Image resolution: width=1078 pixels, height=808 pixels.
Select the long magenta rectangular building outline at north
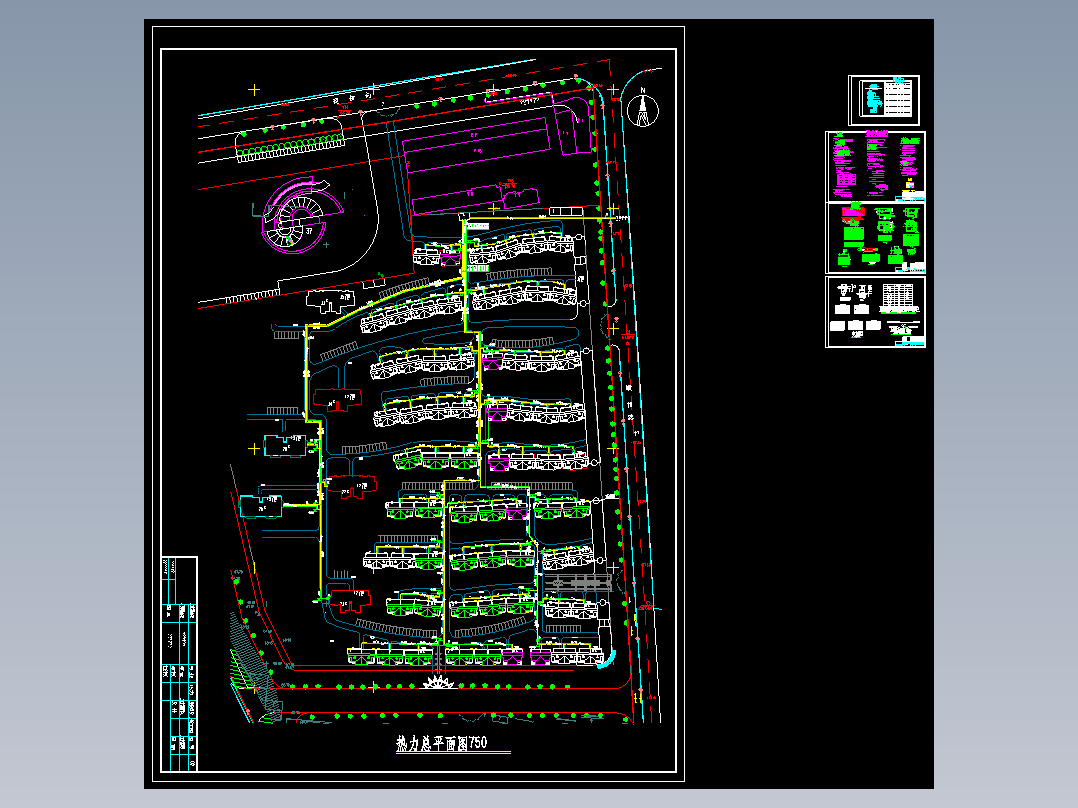(x=476, y=145)
